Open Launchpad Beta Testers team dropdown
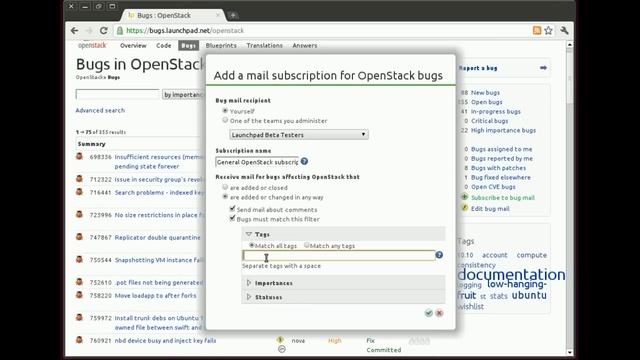This screenshot has height=360, width=640. [x=299, y=135]
